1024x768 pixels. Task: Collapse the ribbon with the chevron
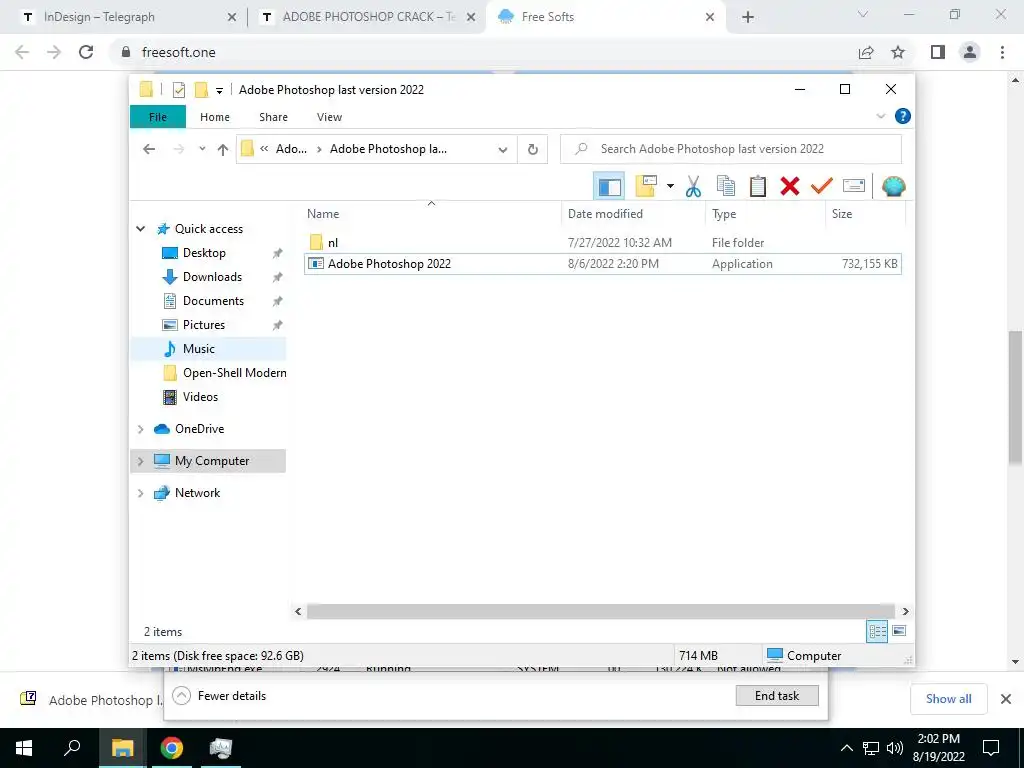(x=880, y=116)
